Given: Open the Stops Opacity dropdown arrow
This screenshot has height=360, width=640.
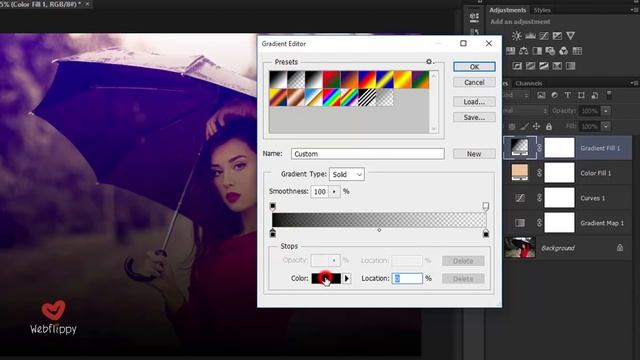Looking at the screenshot, I should click(x=334, y=260).
